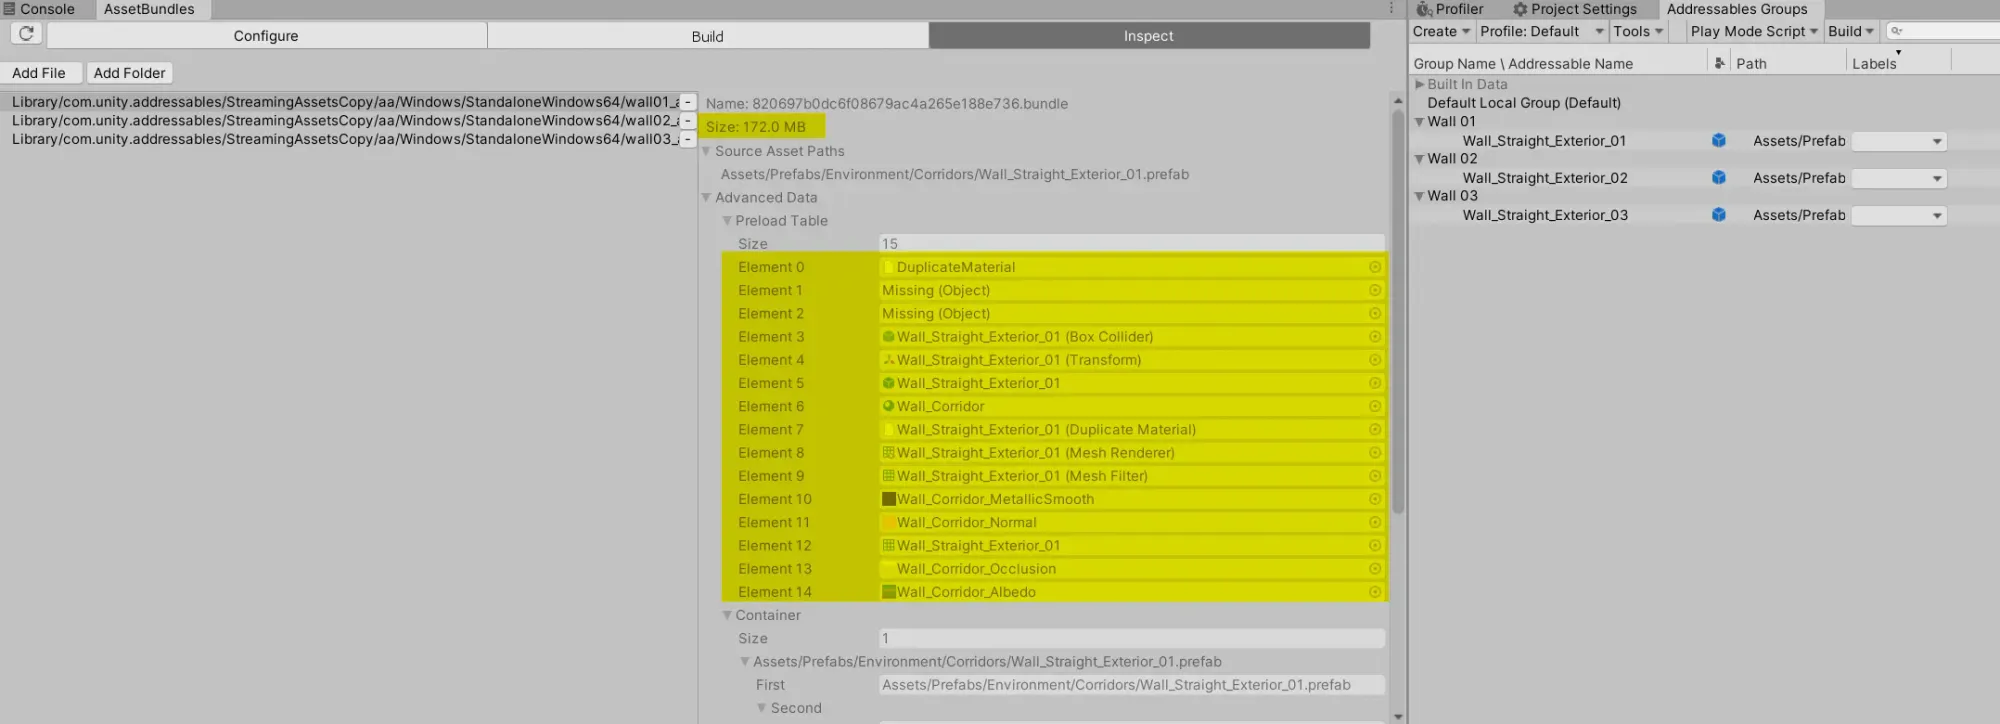Open the Play Mode Script dropdown

(1754, 31)
